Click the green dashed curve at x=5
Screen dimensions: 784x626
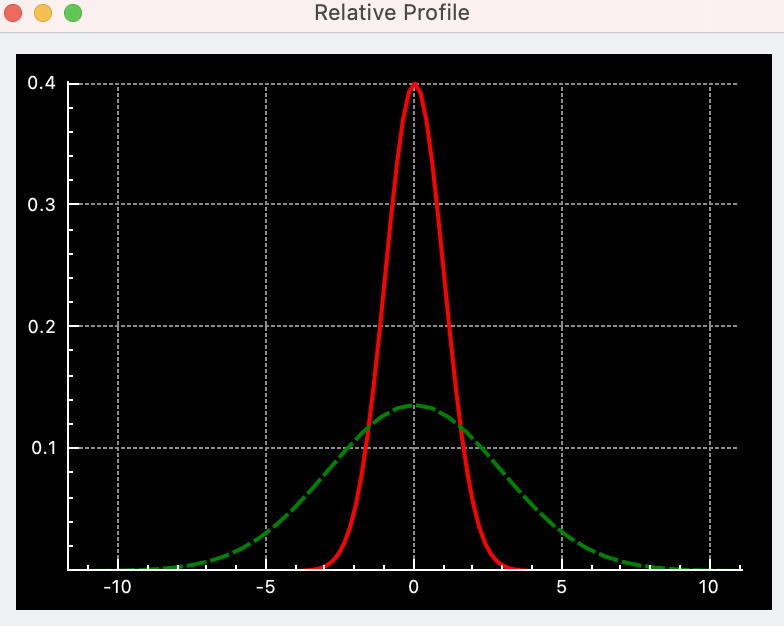click(x=562, y=531)
